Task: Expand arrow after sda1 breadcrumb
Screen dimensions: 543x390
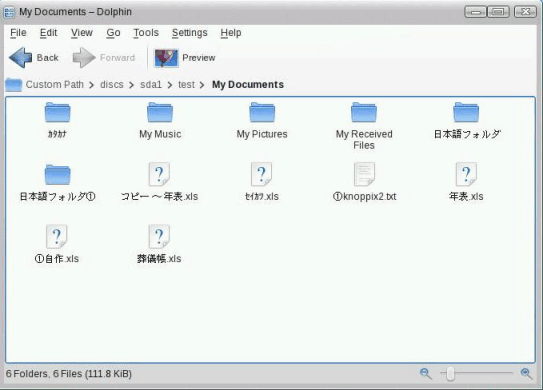Action: point(170,85)
